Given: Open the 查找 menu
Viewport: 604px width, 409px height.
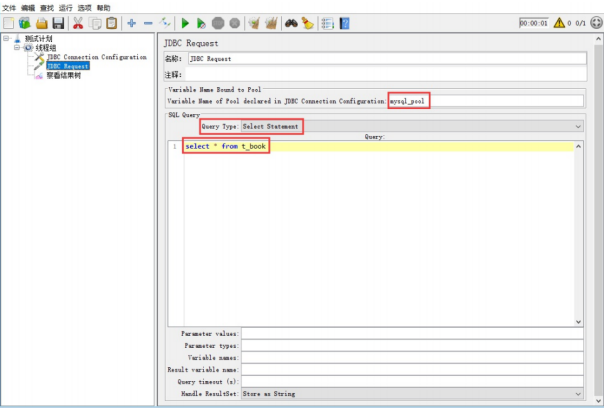Looking at the screenshot, I should pos(47,8).
